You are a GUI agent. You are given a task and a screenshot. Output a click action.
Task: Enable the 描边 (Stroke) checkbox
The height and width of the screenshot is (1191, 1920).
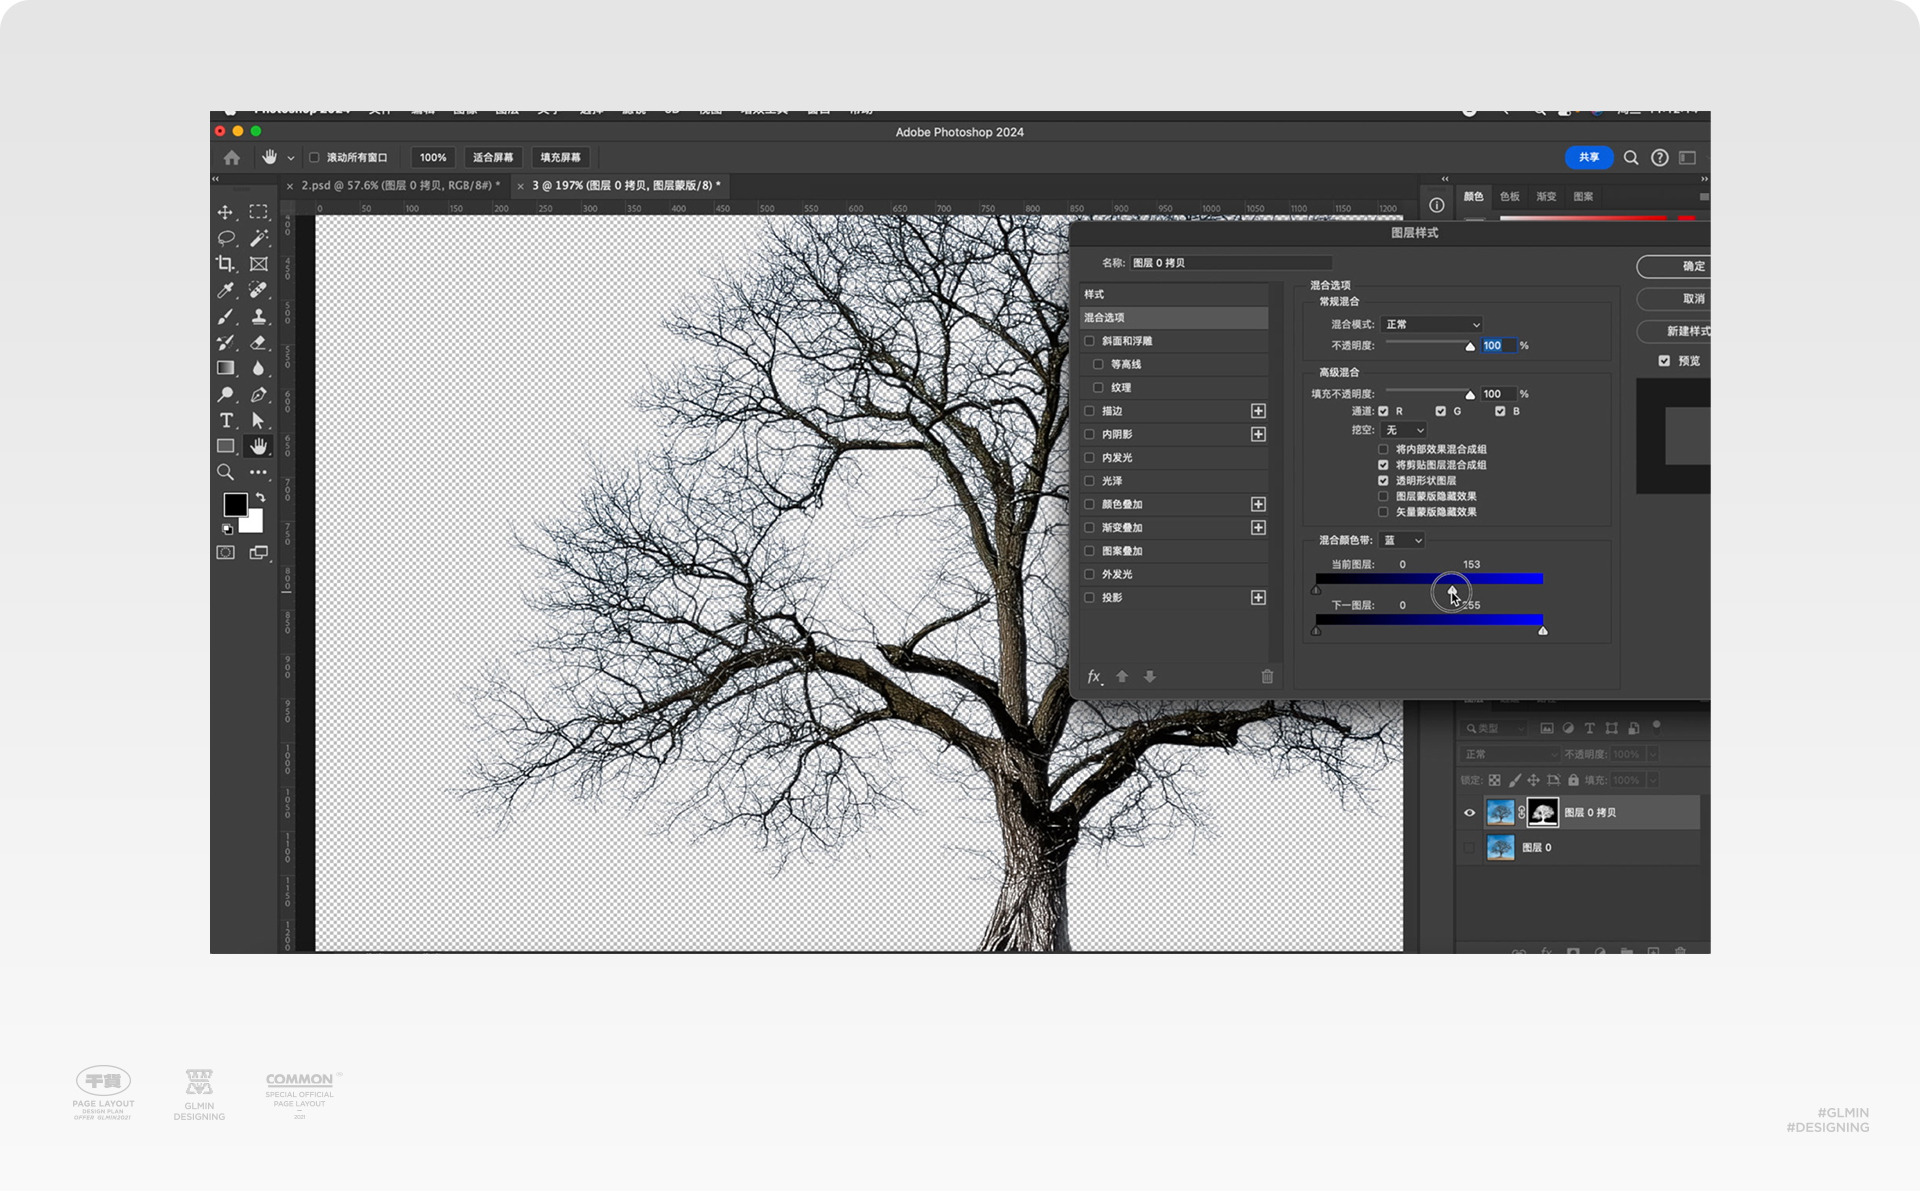tap(1090, 411)
